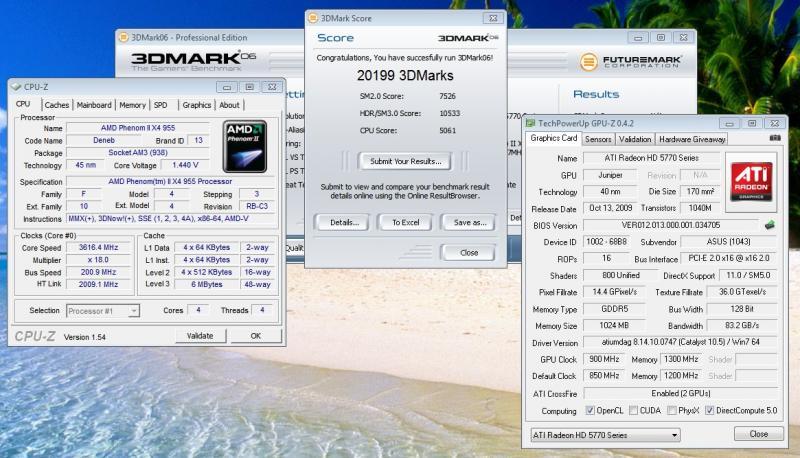This screenshot has height=458, width=800.
Task: Click Close in the 3DMark Score dialog
Action: coord(469,252)
